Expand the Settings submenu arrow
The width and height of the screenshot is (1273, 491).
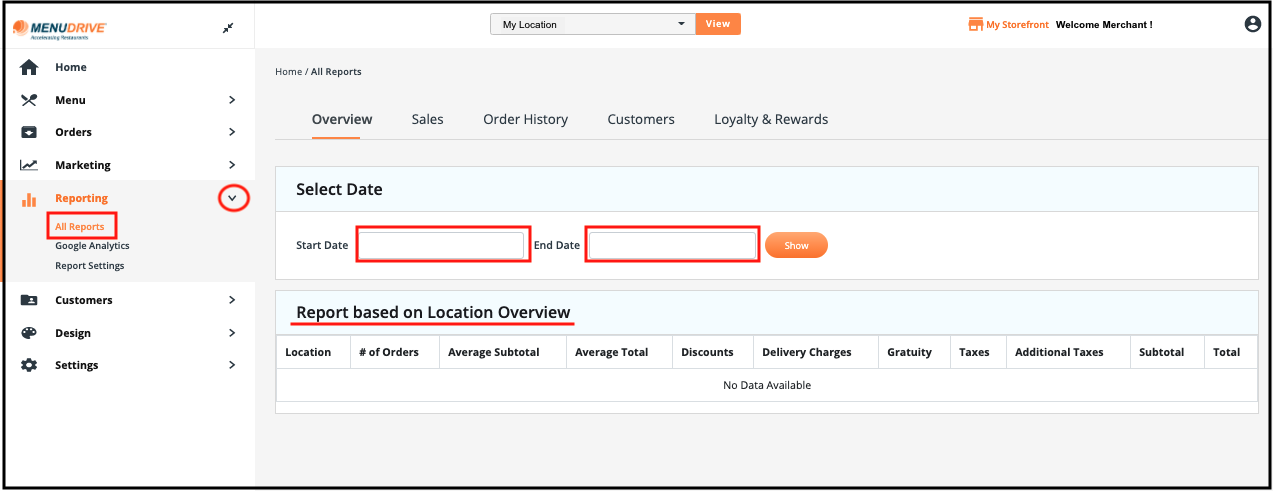point(232,365)
